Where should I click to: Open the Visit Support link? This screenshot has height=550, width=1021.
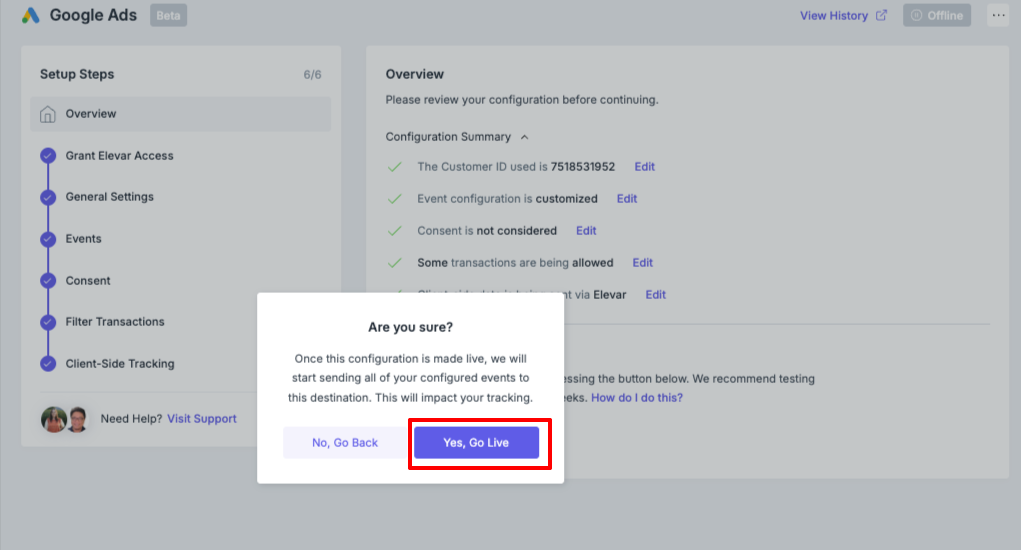pyautogui.click(x=202, y=419)
